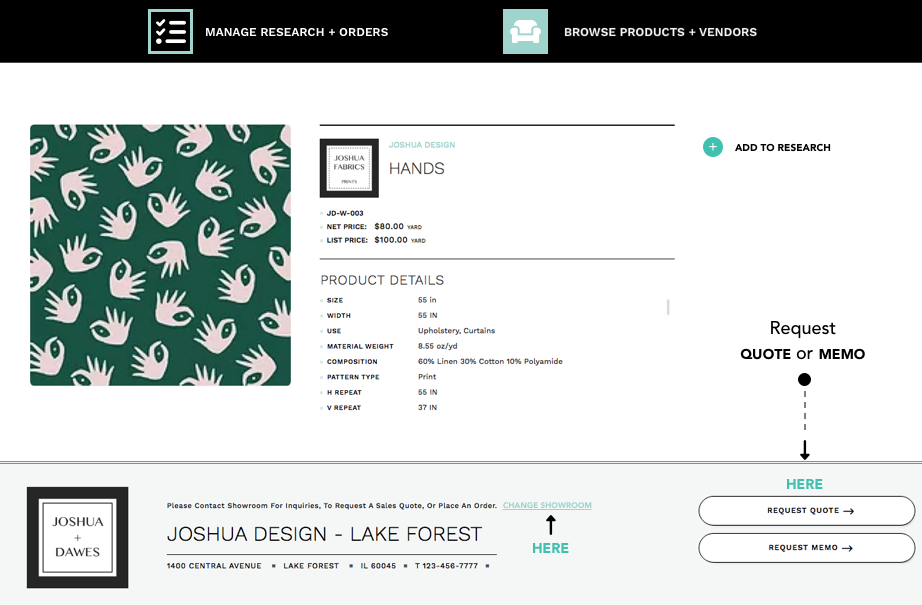
Task: Click the checklist icon for Manage Research
Action: tap(171, 32)
